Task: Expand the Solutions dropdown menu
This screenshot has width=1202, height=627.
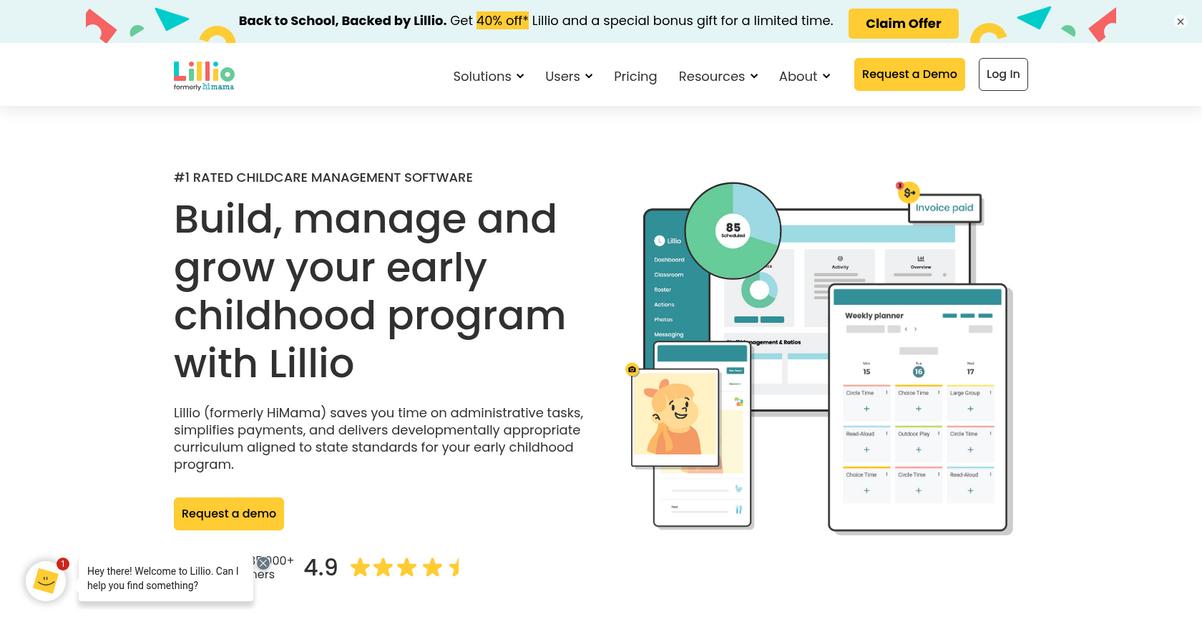Action: [488, 76]
